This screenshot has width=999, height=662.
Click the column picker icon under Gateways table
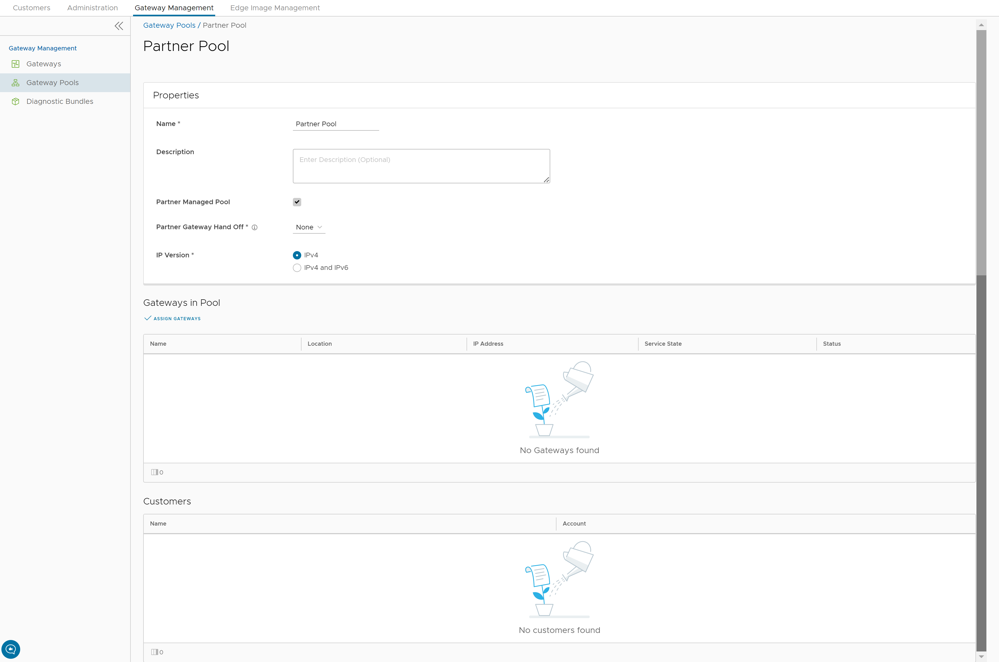tap(154, 472)
